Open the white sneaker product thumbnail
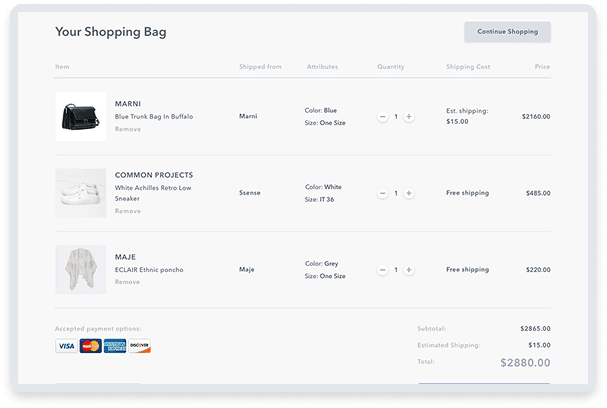The image size is (607, 408). point(80,193)
